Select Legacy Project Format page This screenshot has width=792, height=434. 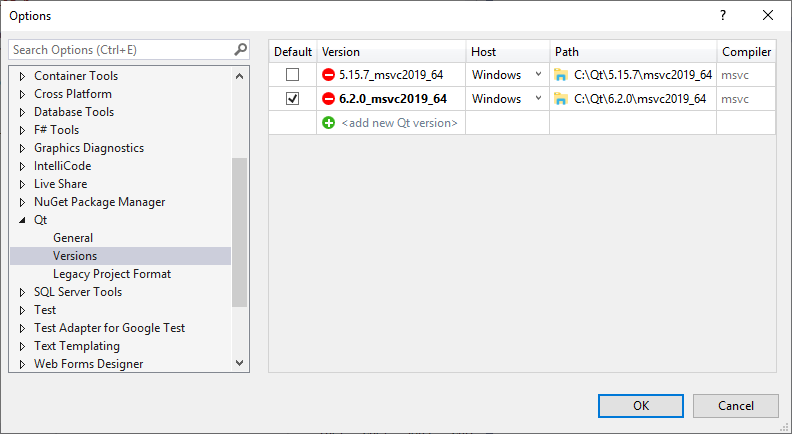pyautogui.click(x=112, y=274)
